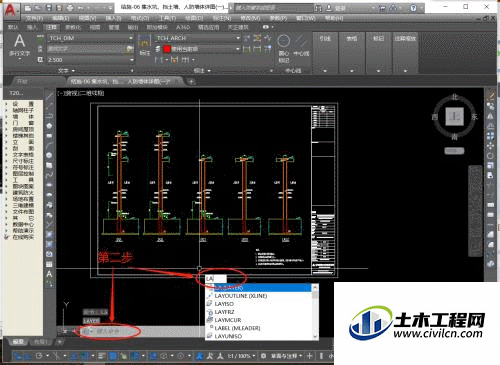Open workspace switching gear in status bar
The image size is (500, 365).
tap(263, 356)
